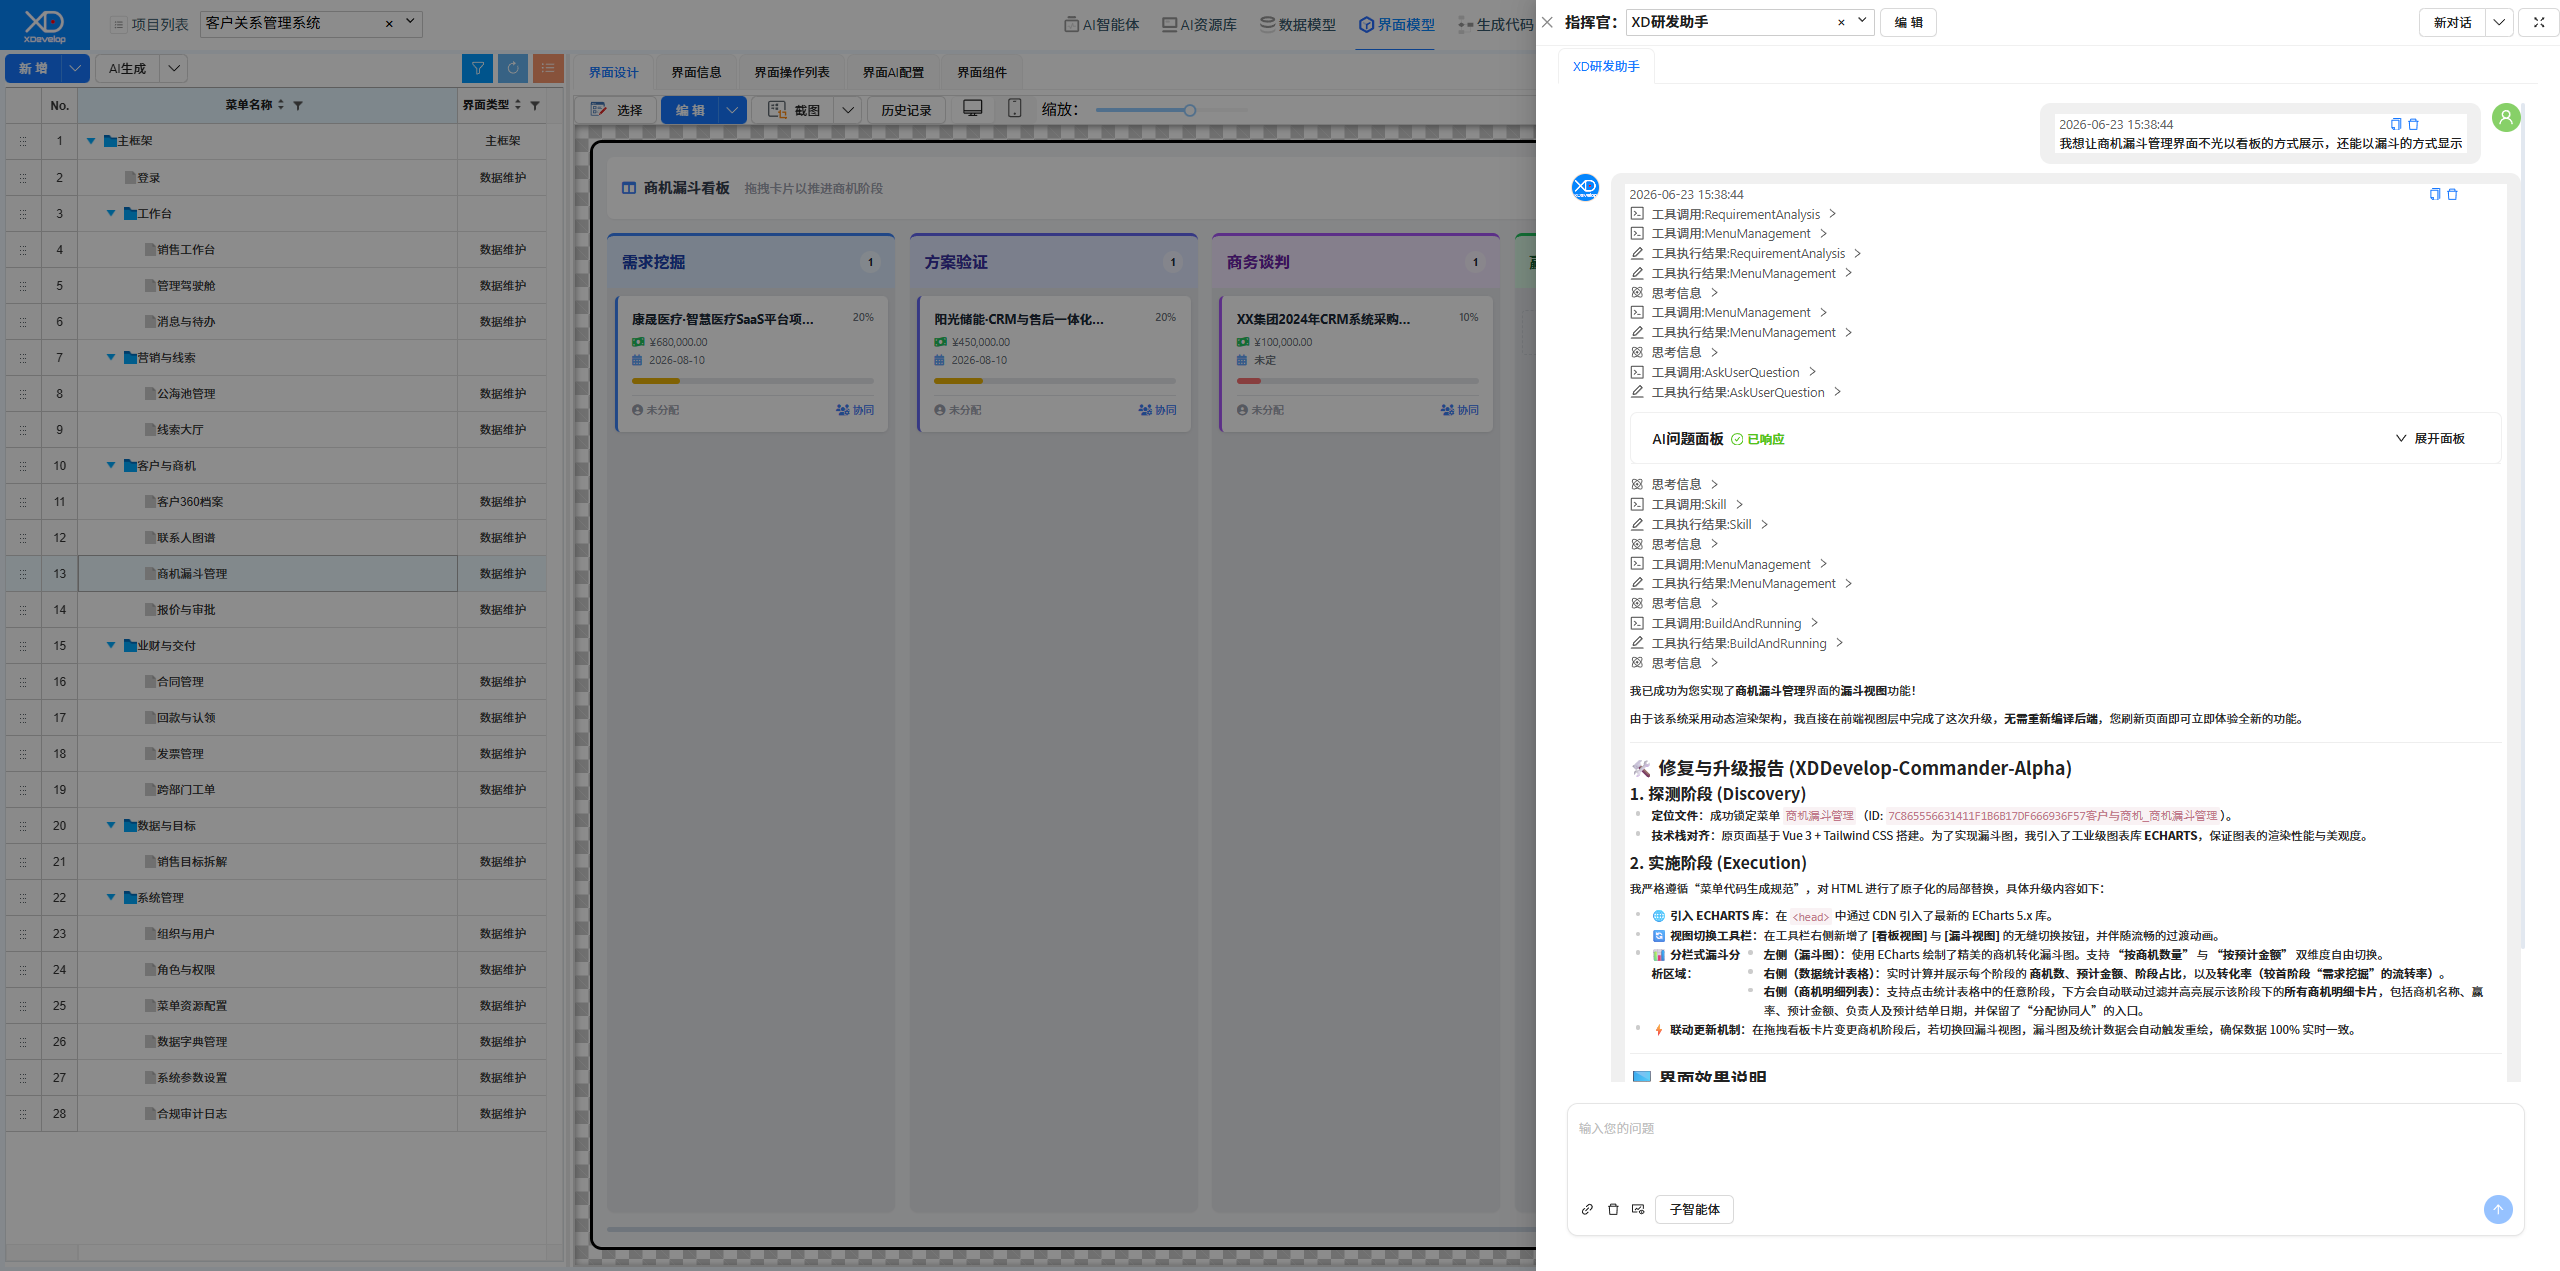Click the send arrow button in chat

coord(2497,1209)
